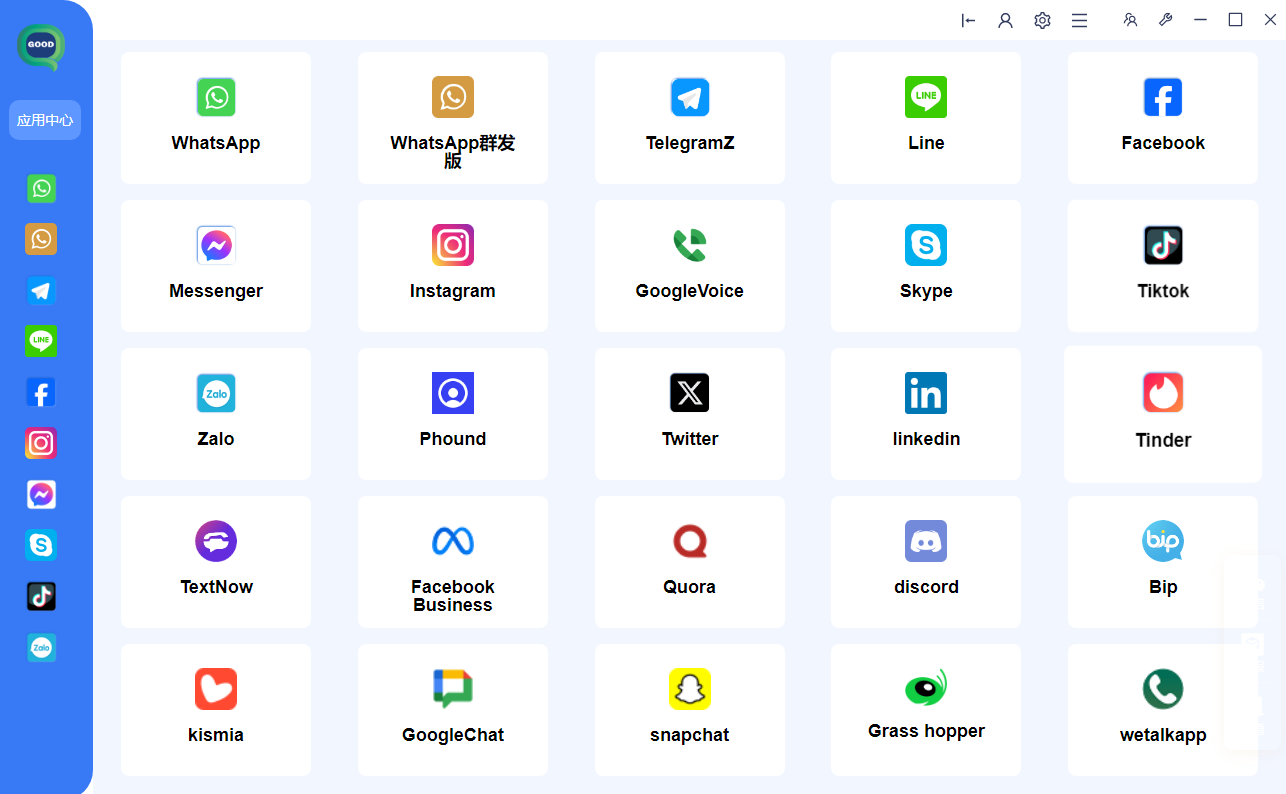Open the hamburger menu in title bar
Image resolution: width=1286 pixels, height=794 pixels.
click(x=1079, y=20)
